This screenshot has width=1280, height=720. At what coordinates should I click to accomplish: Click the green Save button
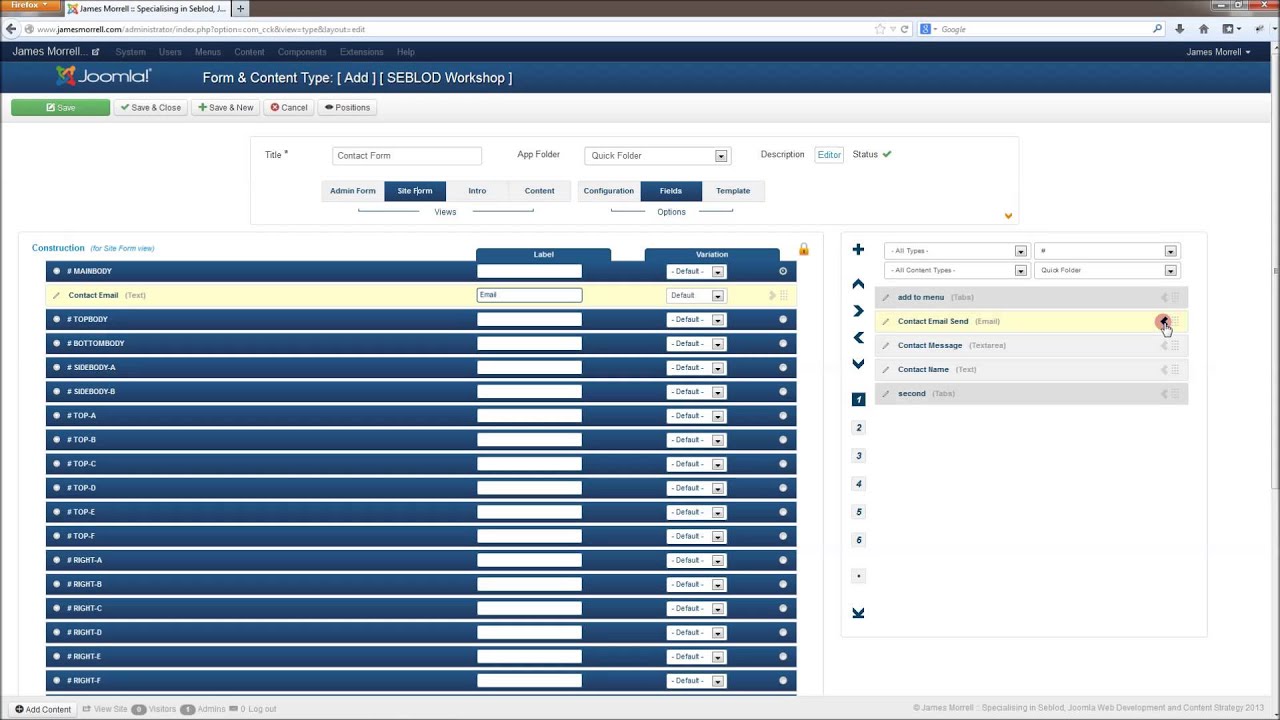(x=60, y=107)
